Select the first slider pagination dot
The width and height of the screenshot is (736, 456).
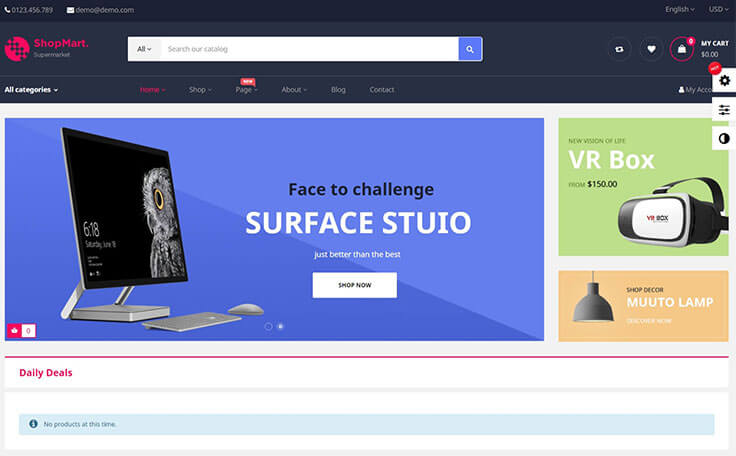click(268, 326)
